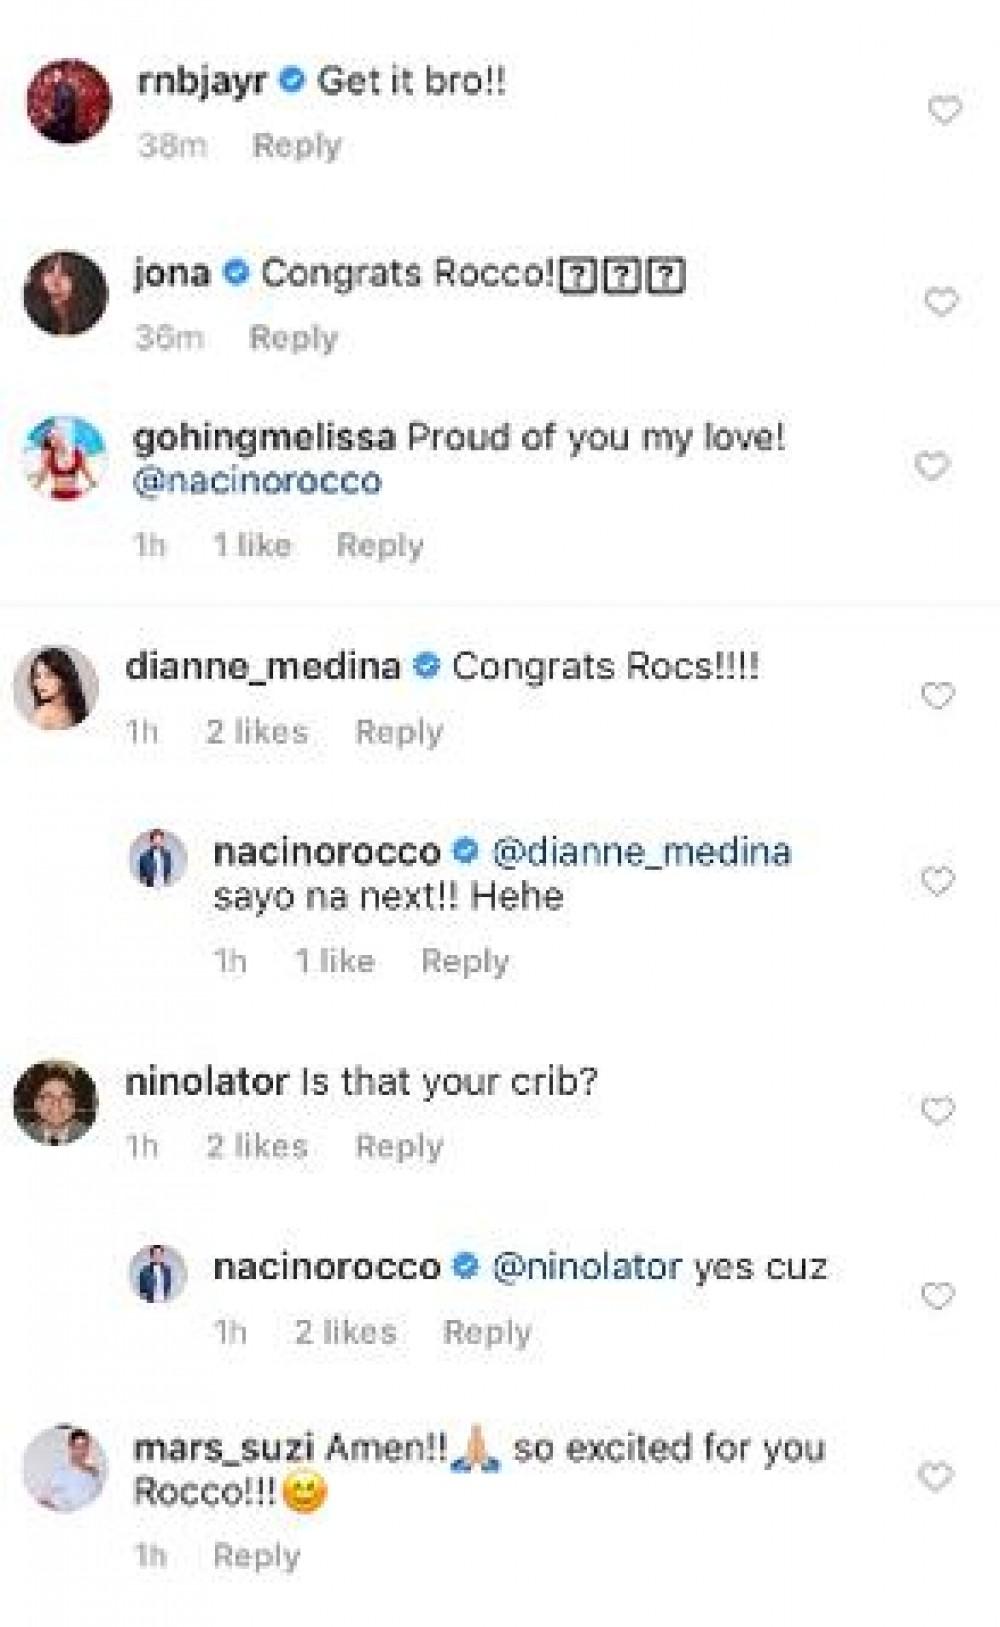
Task: Like nacinorocco's 'sayo na next' reply
Action: pyautogui.click(x=937, y=881)
